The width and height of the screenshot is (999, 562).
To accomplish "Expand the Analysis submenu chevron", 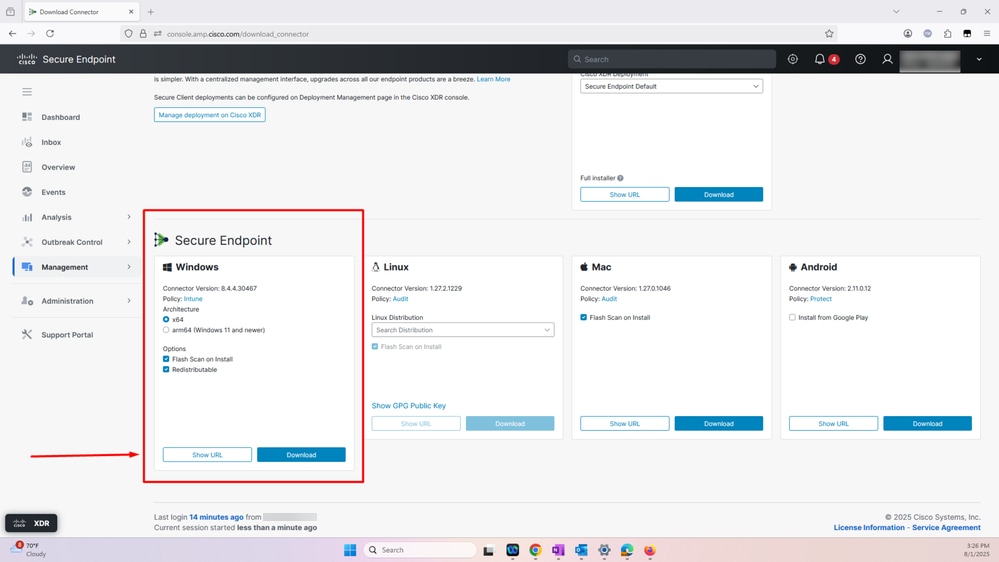I will [129, 217].
